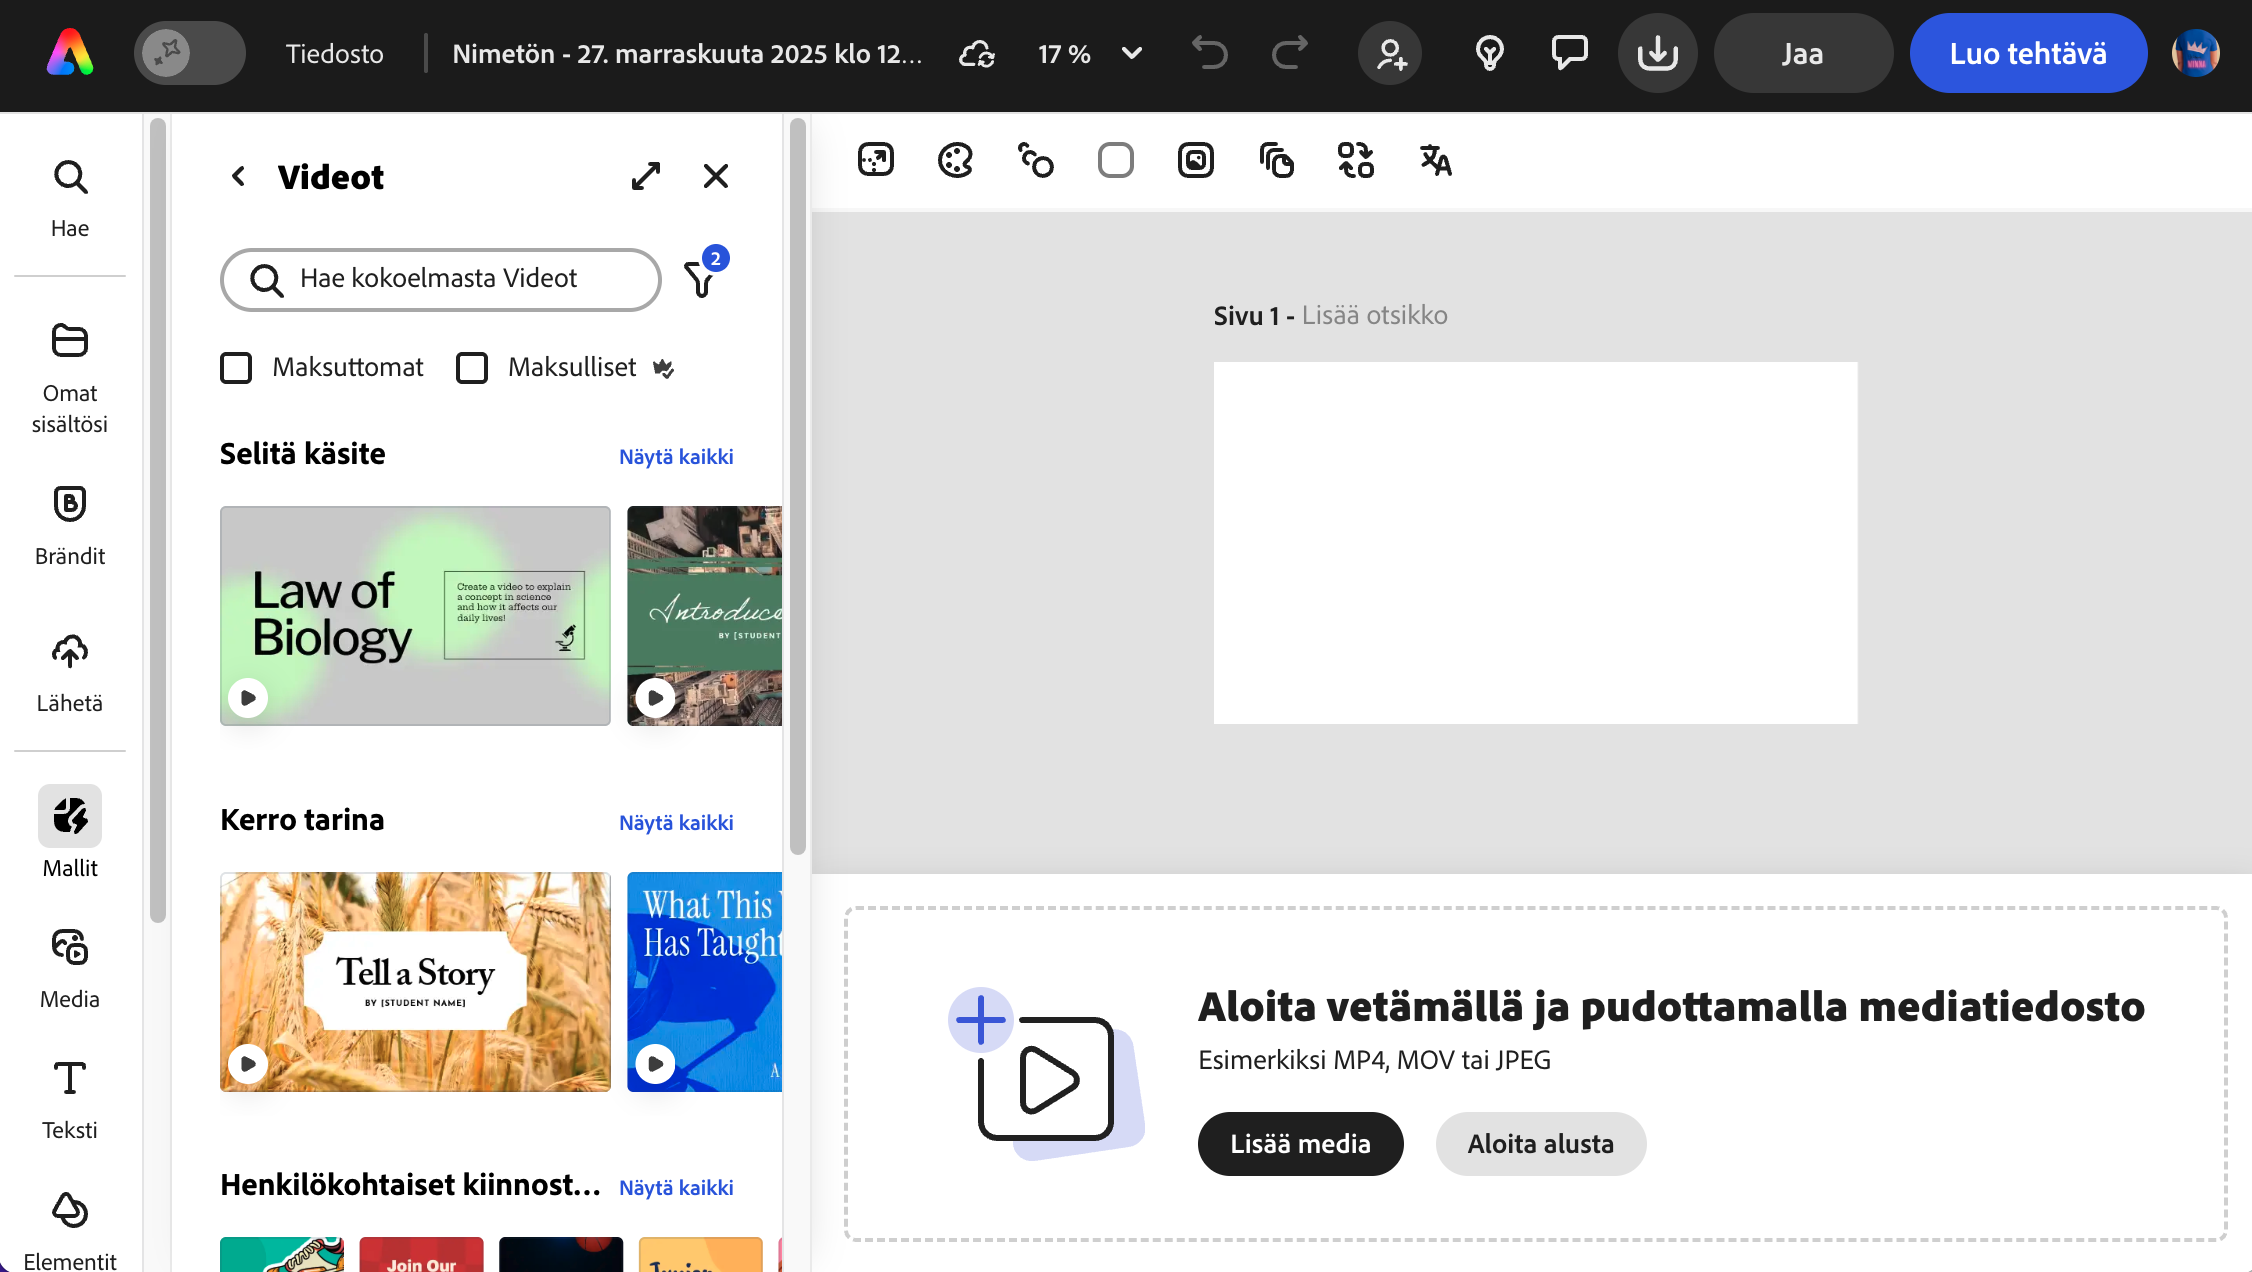This screenshot has height=1272, width=2252.
Task: Check the Maksuttomat checkbox
Action: 236,368
